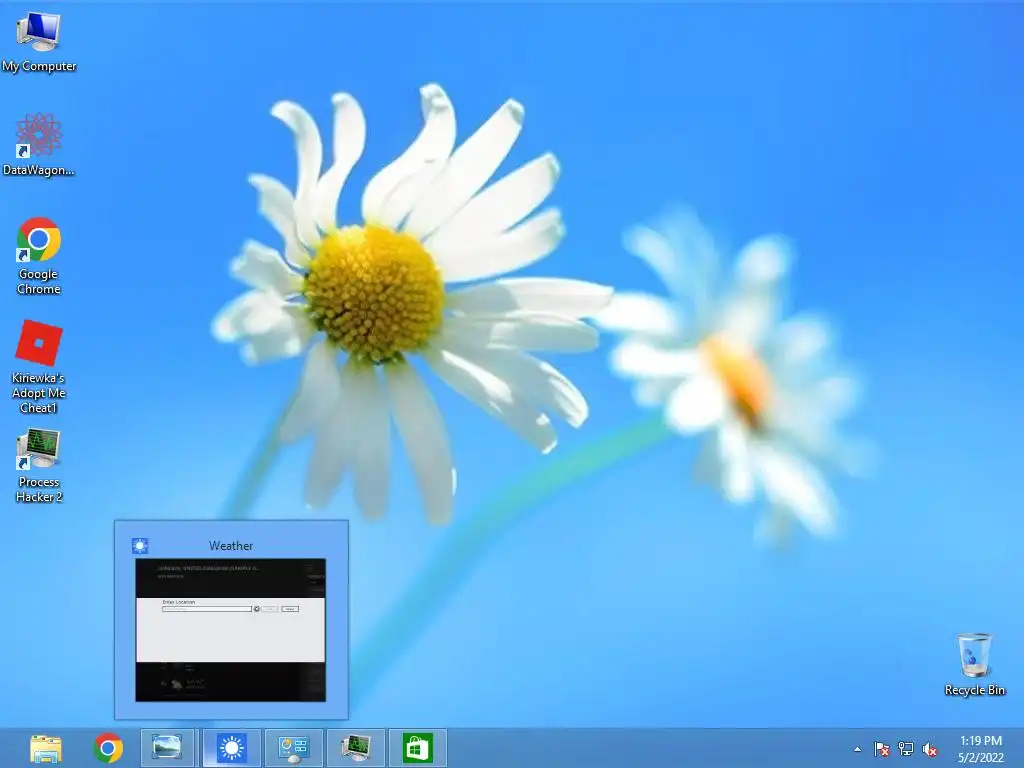Screen dimensions: 1024x768
Task: Click the Weather app taskbar button
Action: pyautogui.click(x=231, y=748)
